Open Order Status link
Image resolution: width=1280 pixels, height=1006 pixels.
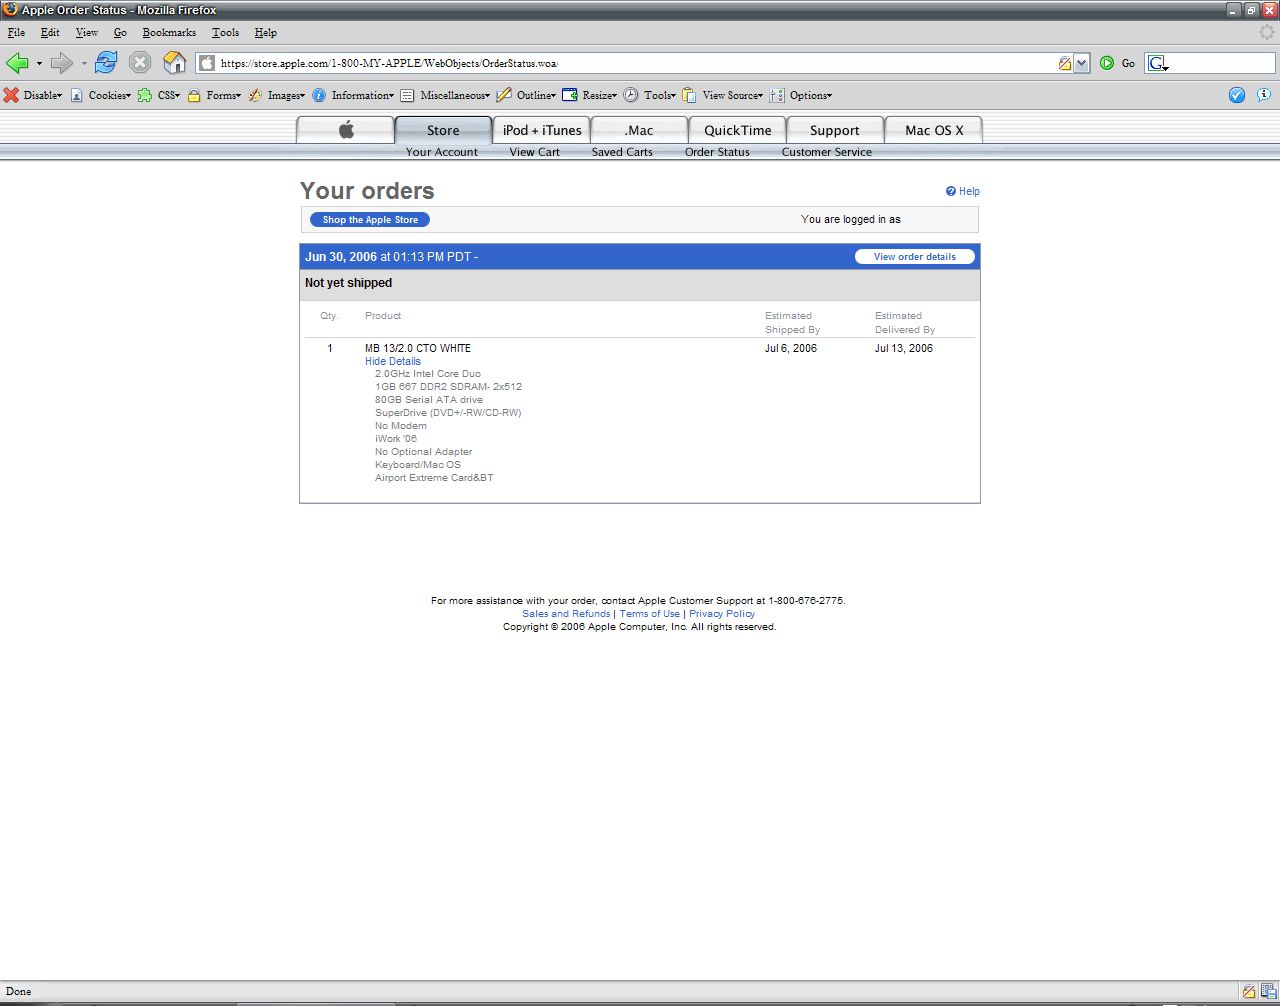pyautogui.click(x=717, y=152)
